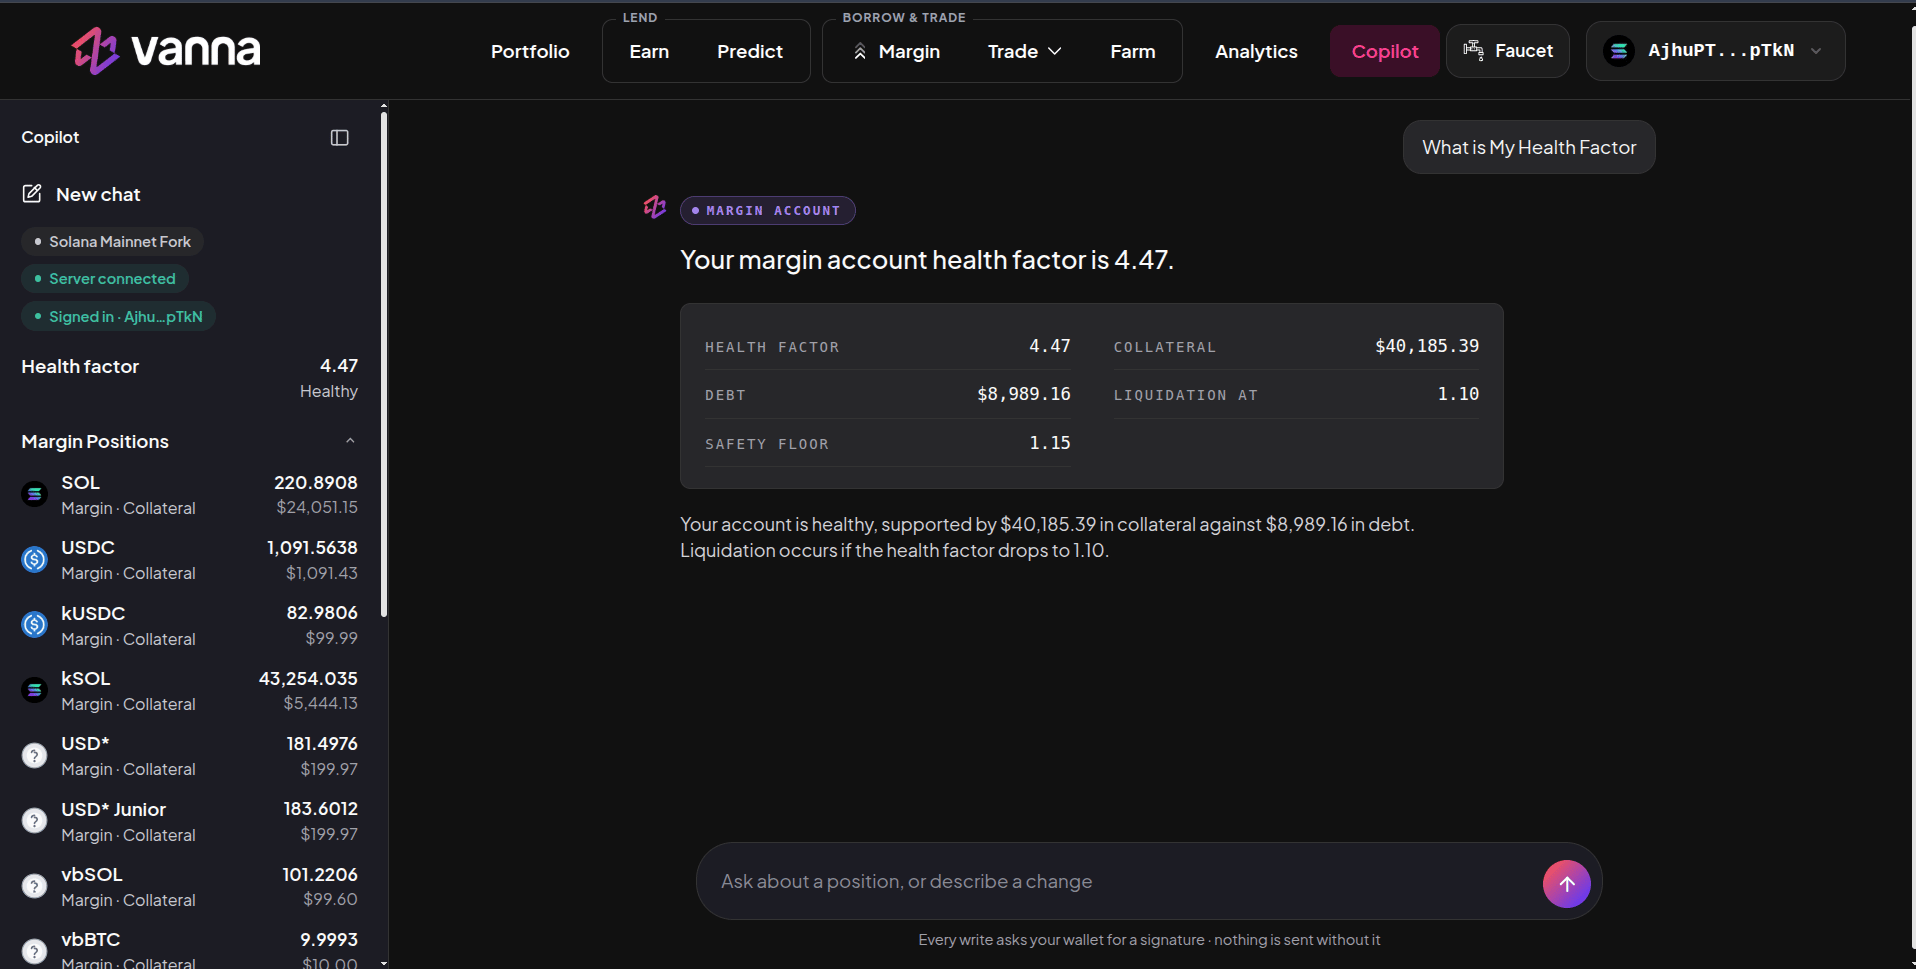1916x969 pixels.
Task: Click the Vanna assistant avatar icon
Action: pyautogui.click(x=655, y=207)
